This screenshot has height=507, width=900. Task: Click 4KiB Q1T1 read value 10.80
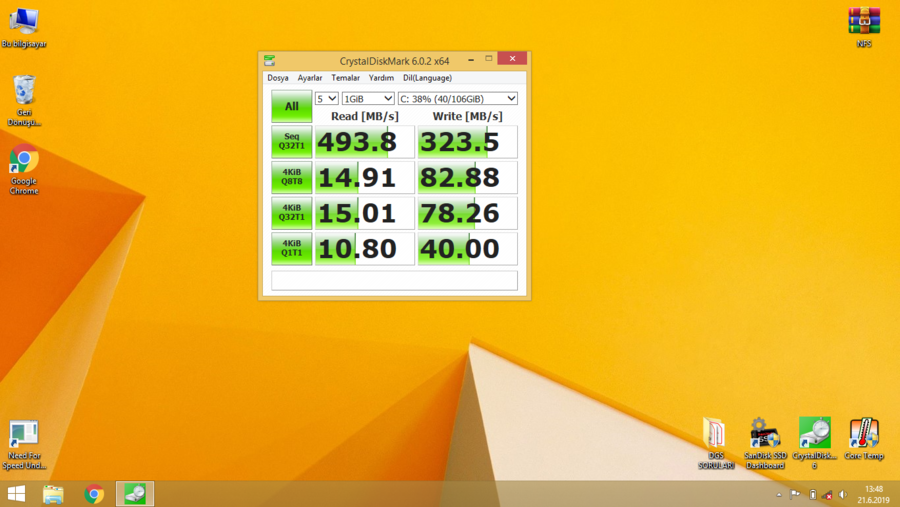click(364, 249)
